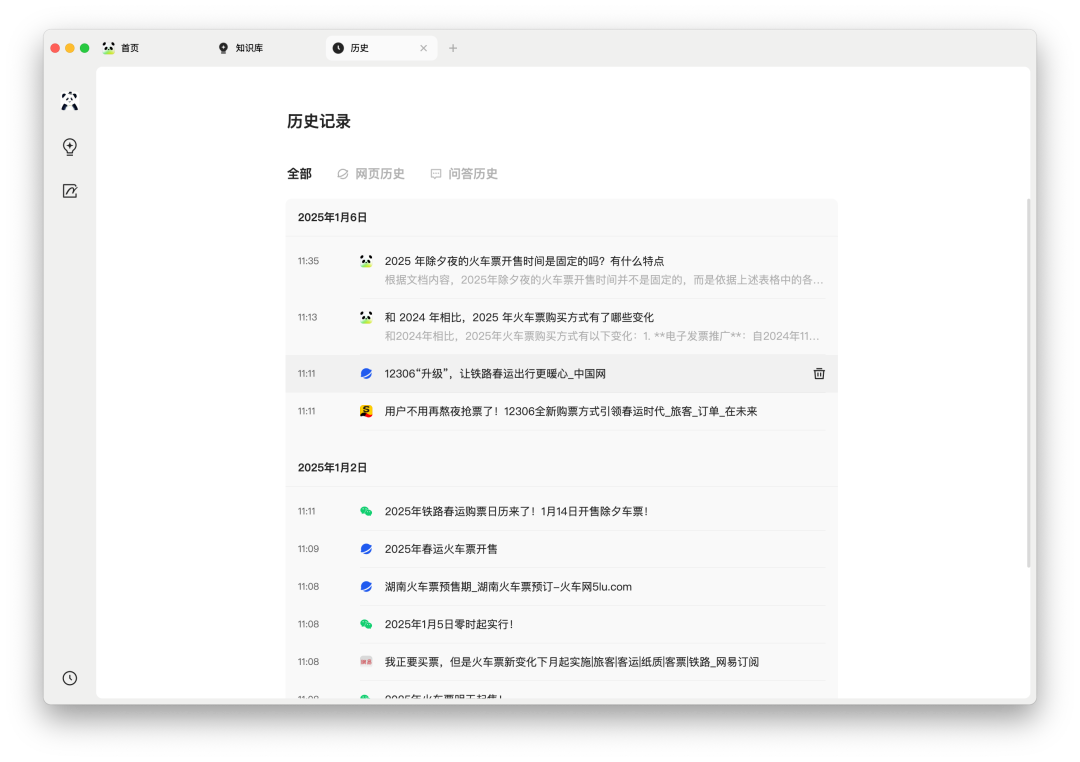Click the vertical scrollbar on the right
The image size is (1080, 762).
pos(1028,380)
